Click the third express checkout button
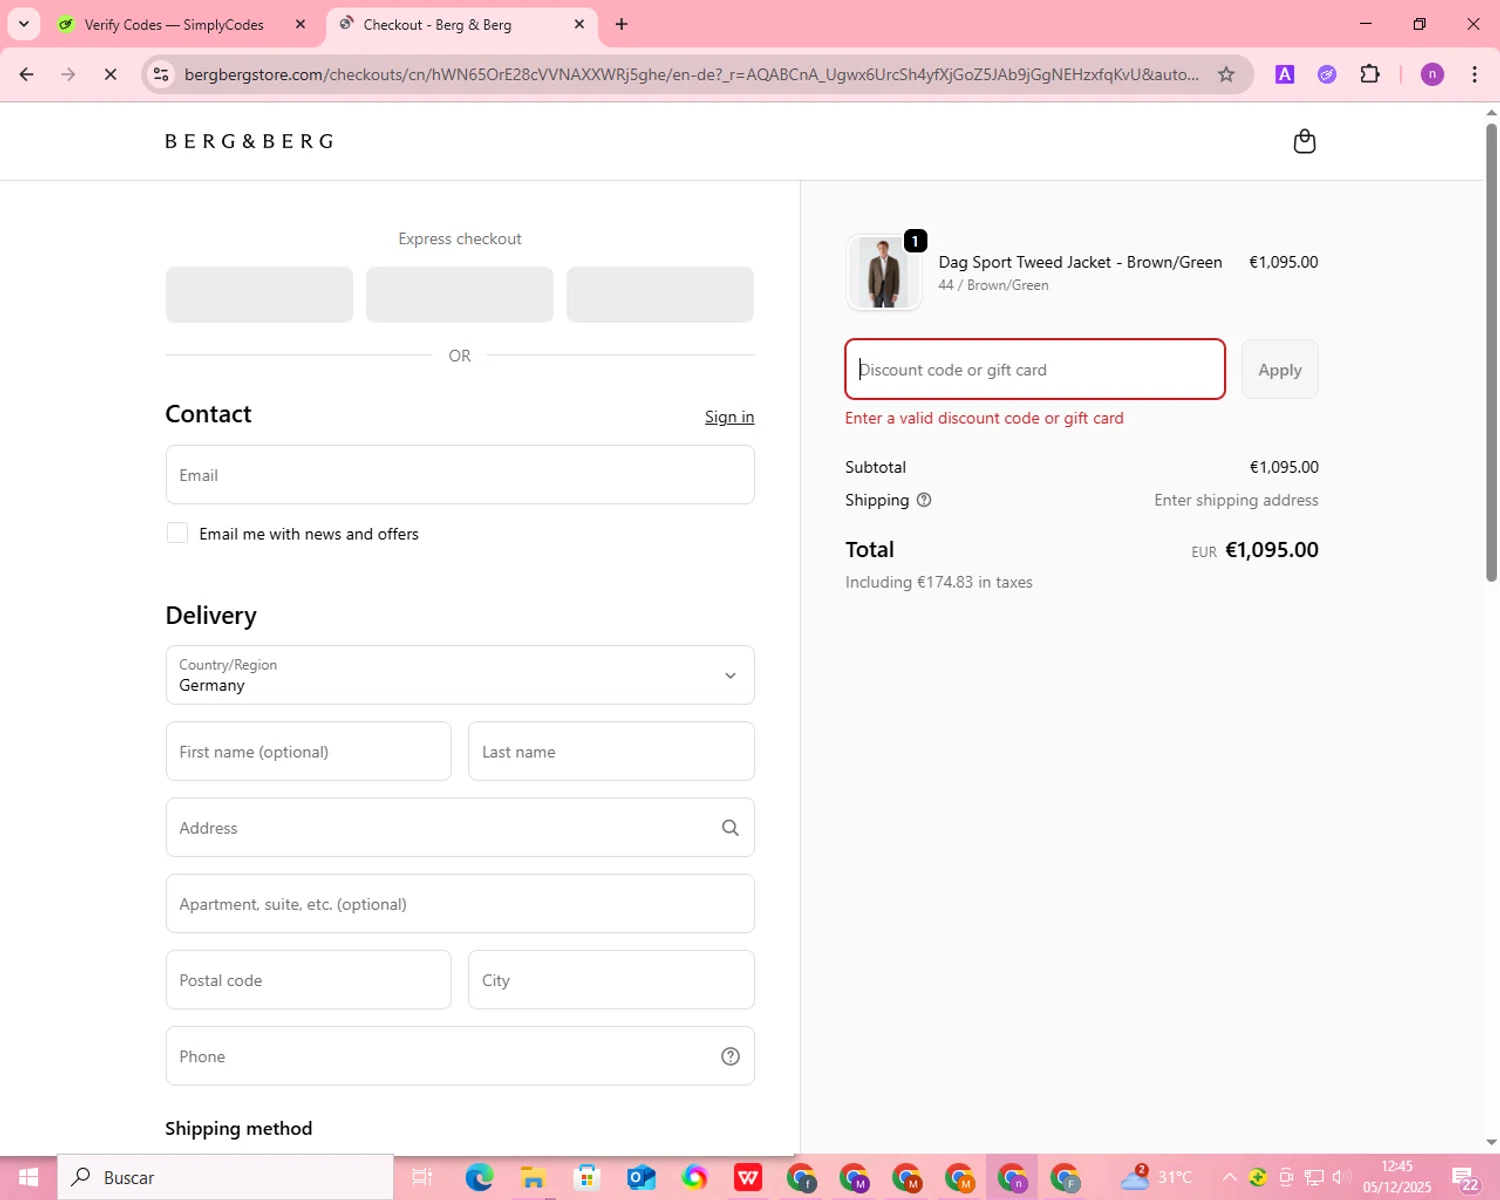The width and height of the screenshot is (1500, 1200). coord(660,294)
